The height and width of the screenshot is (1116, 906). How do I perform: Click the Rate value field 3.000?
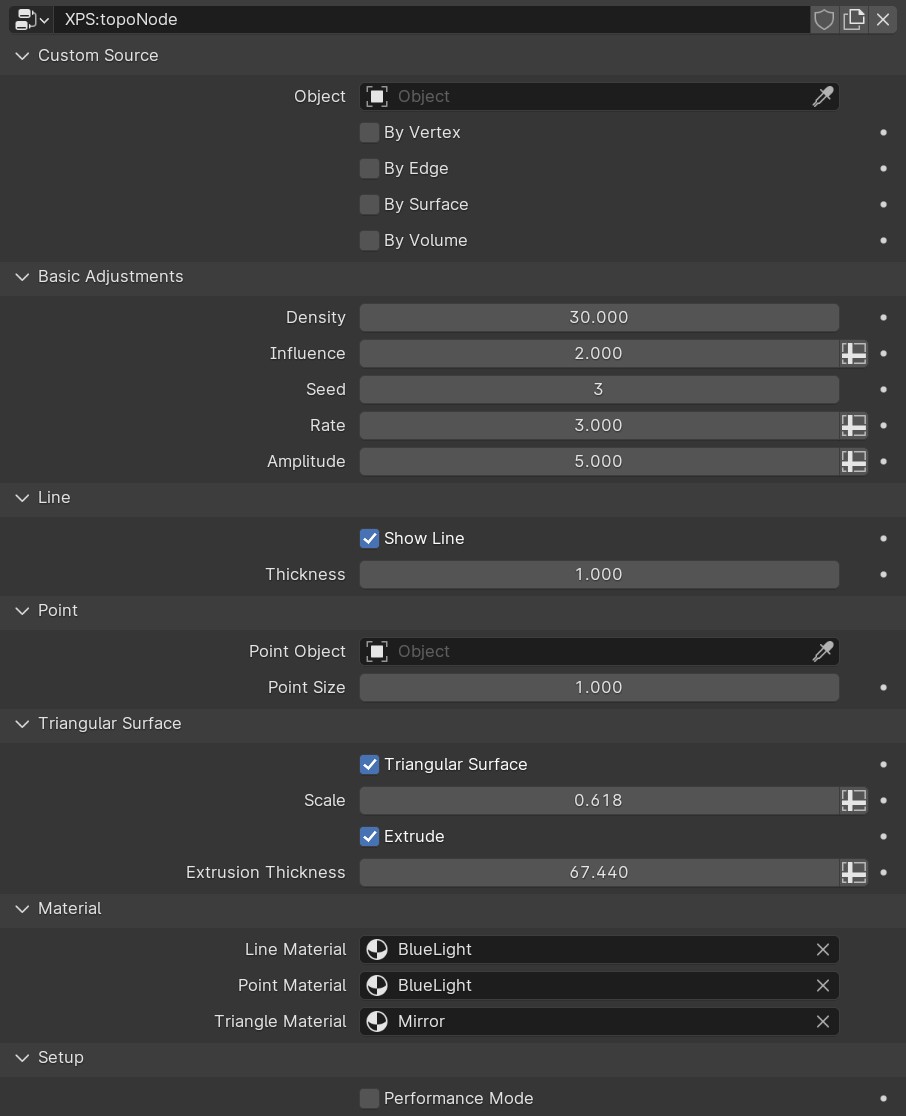[599, 425]
